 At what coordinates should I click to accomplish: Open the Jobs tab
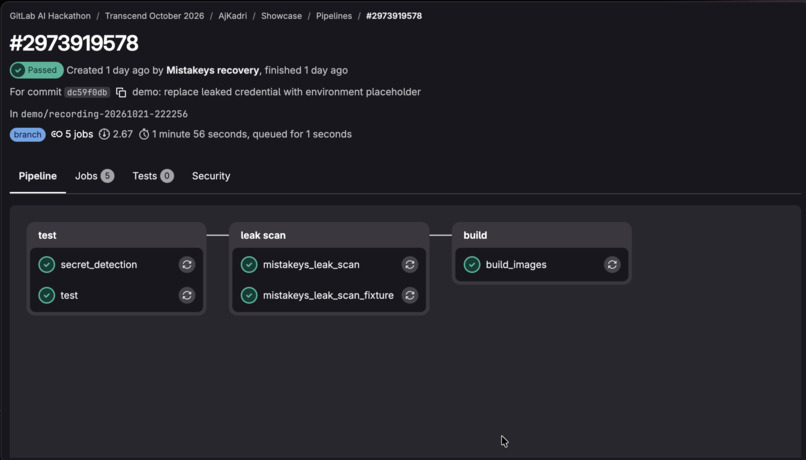click(94, 176)
